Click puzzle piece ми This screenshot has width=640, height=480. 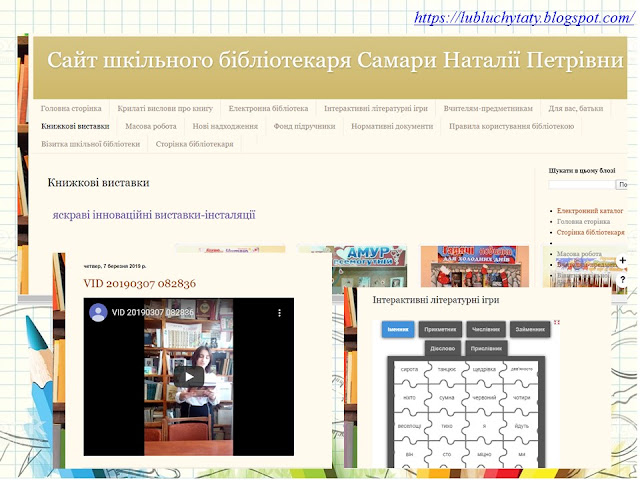pos(522,454)
